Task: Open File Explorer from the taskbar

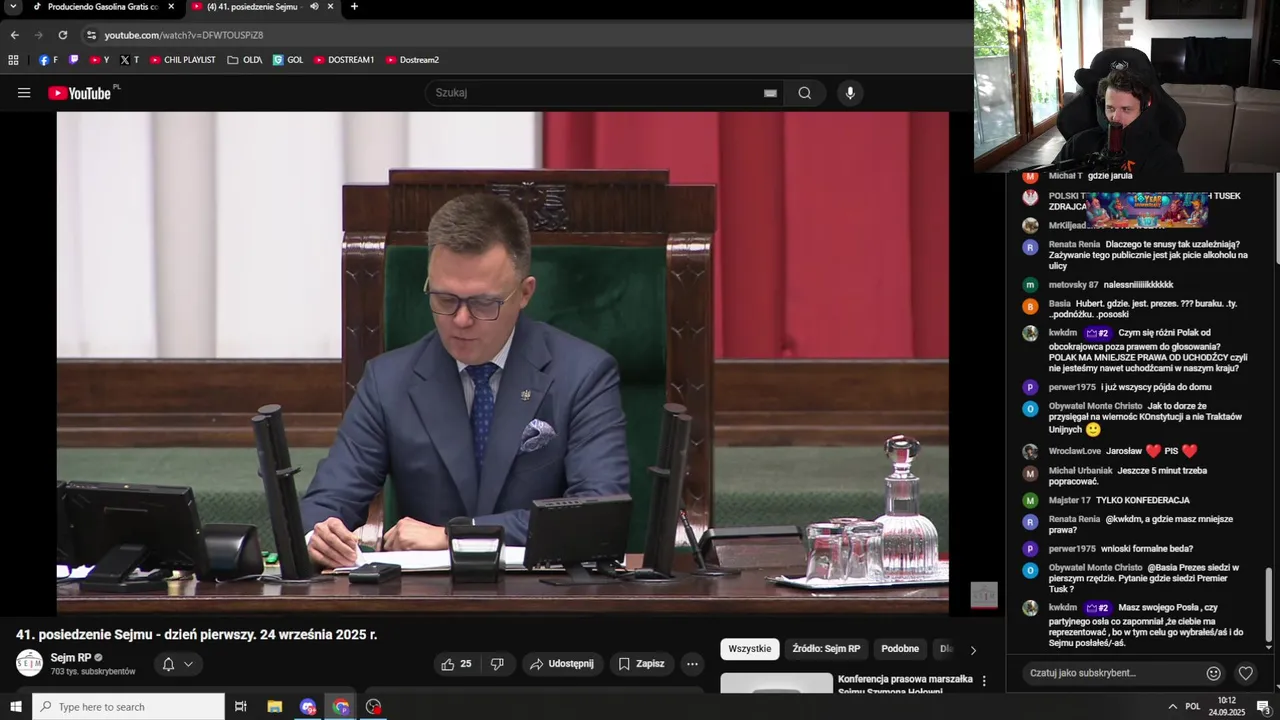Action: pos(275,707)
